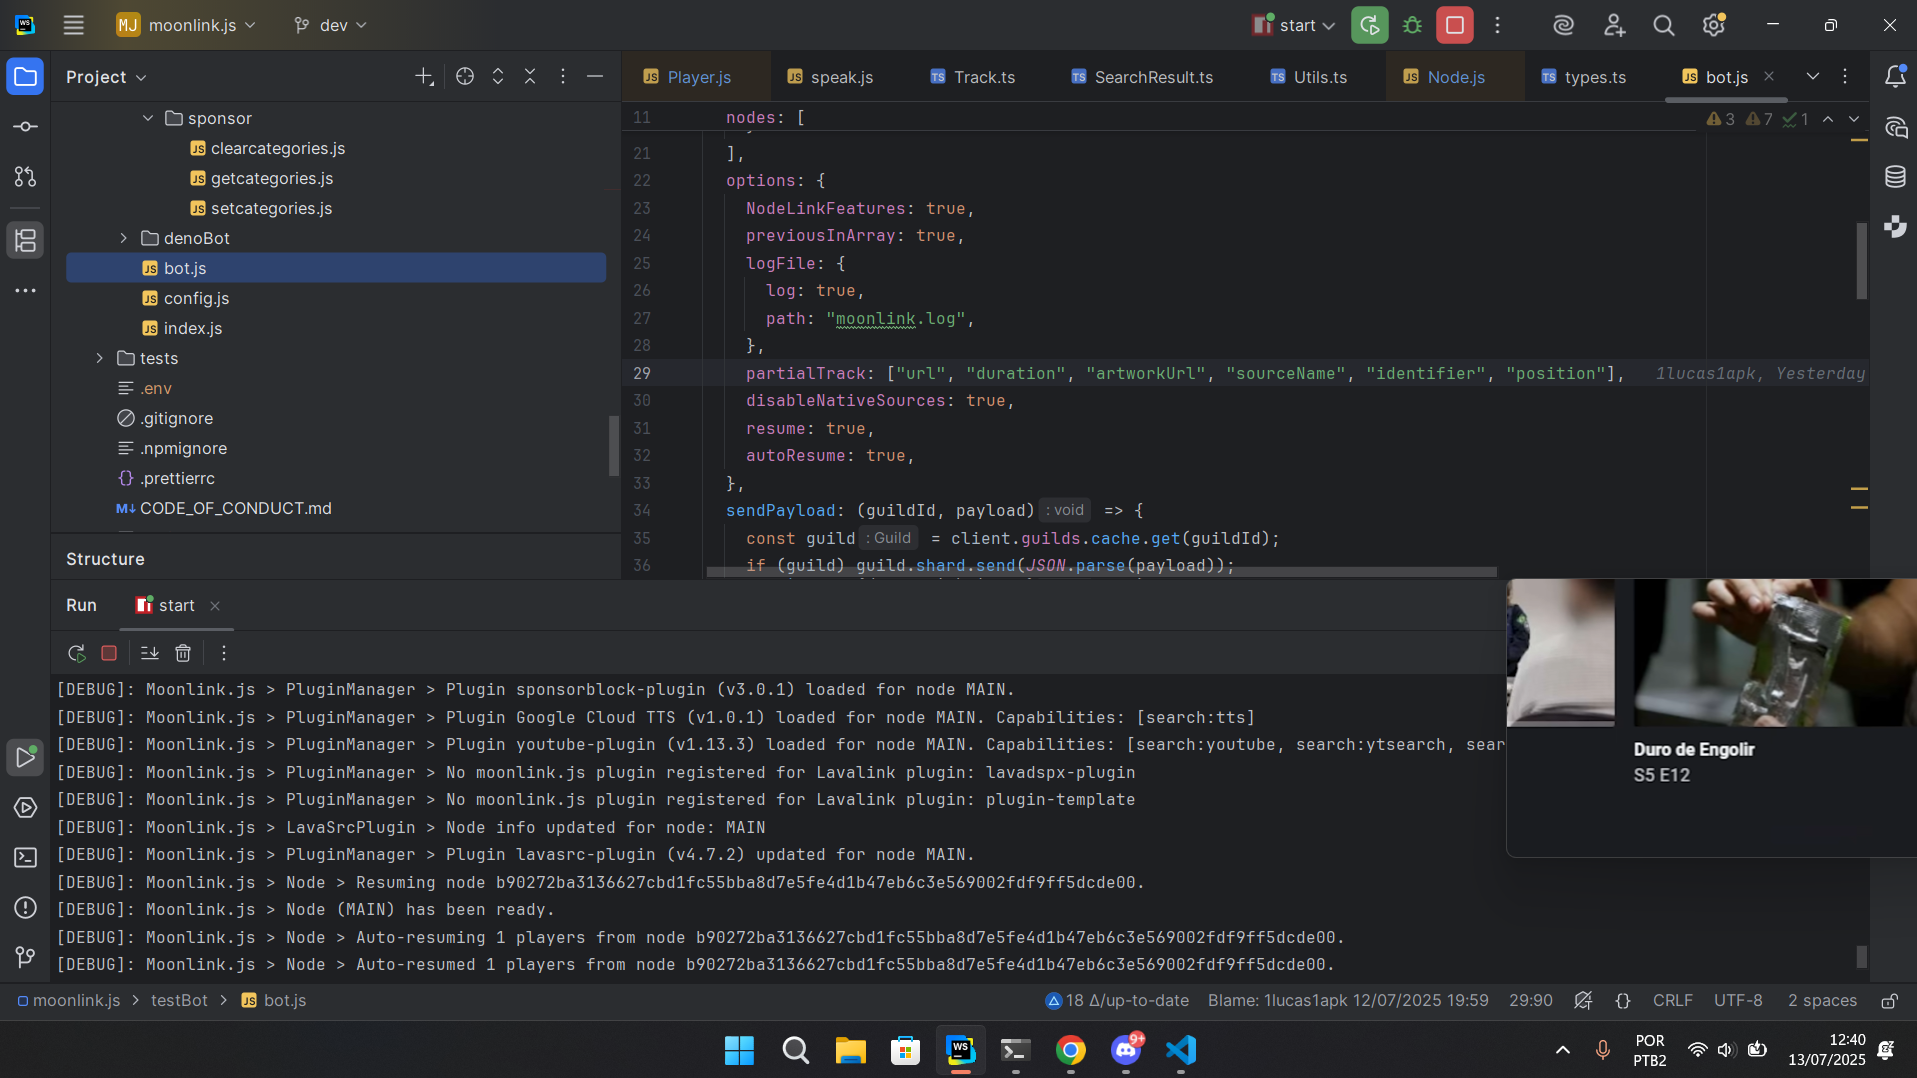Collapse the sponsor folder
Image resolution: width=1917 pixels, height=1078 pixels.
pyautogui.click(x=148, y=118)
